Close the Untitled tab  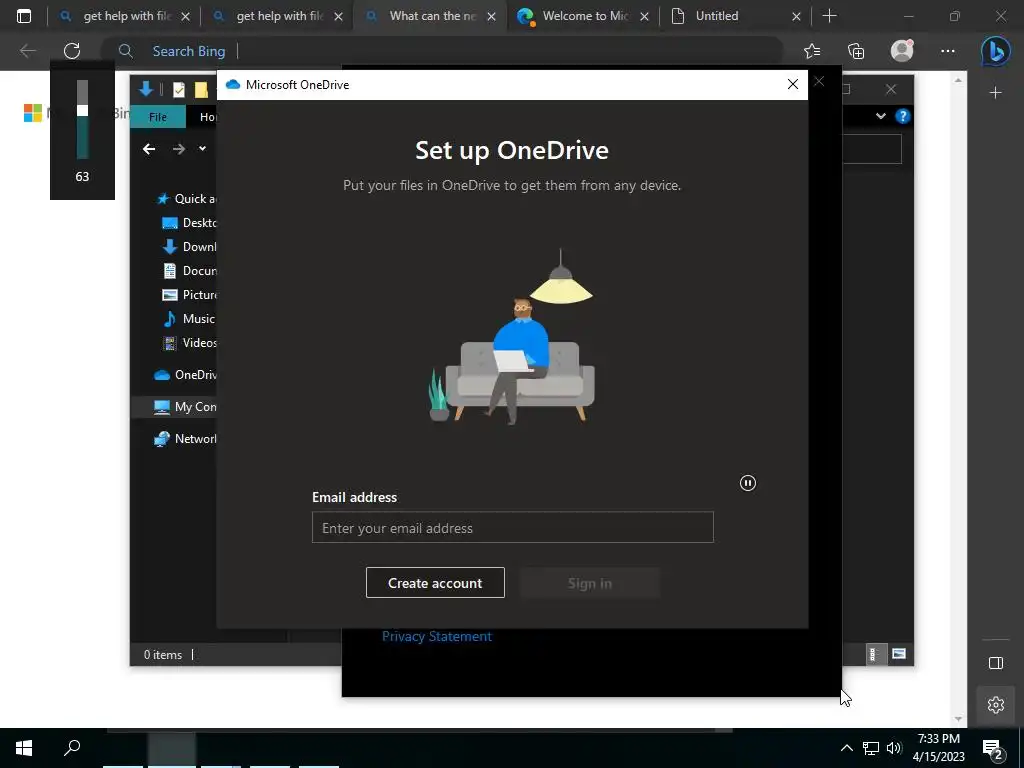pyautogui.click(x=796, y=16)
